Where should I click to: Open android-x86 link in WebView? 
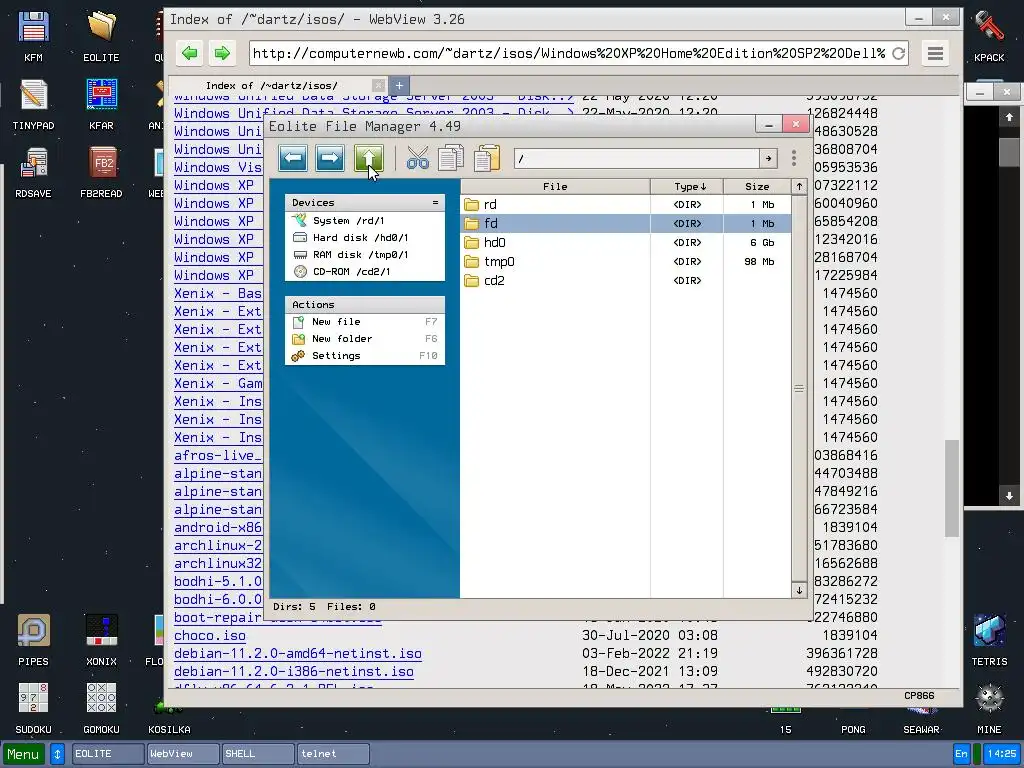218,527
